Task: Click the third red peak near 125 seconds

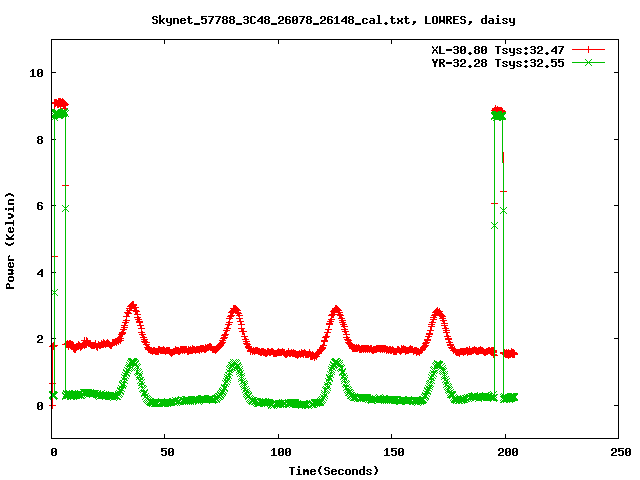Action: [336, 309]
